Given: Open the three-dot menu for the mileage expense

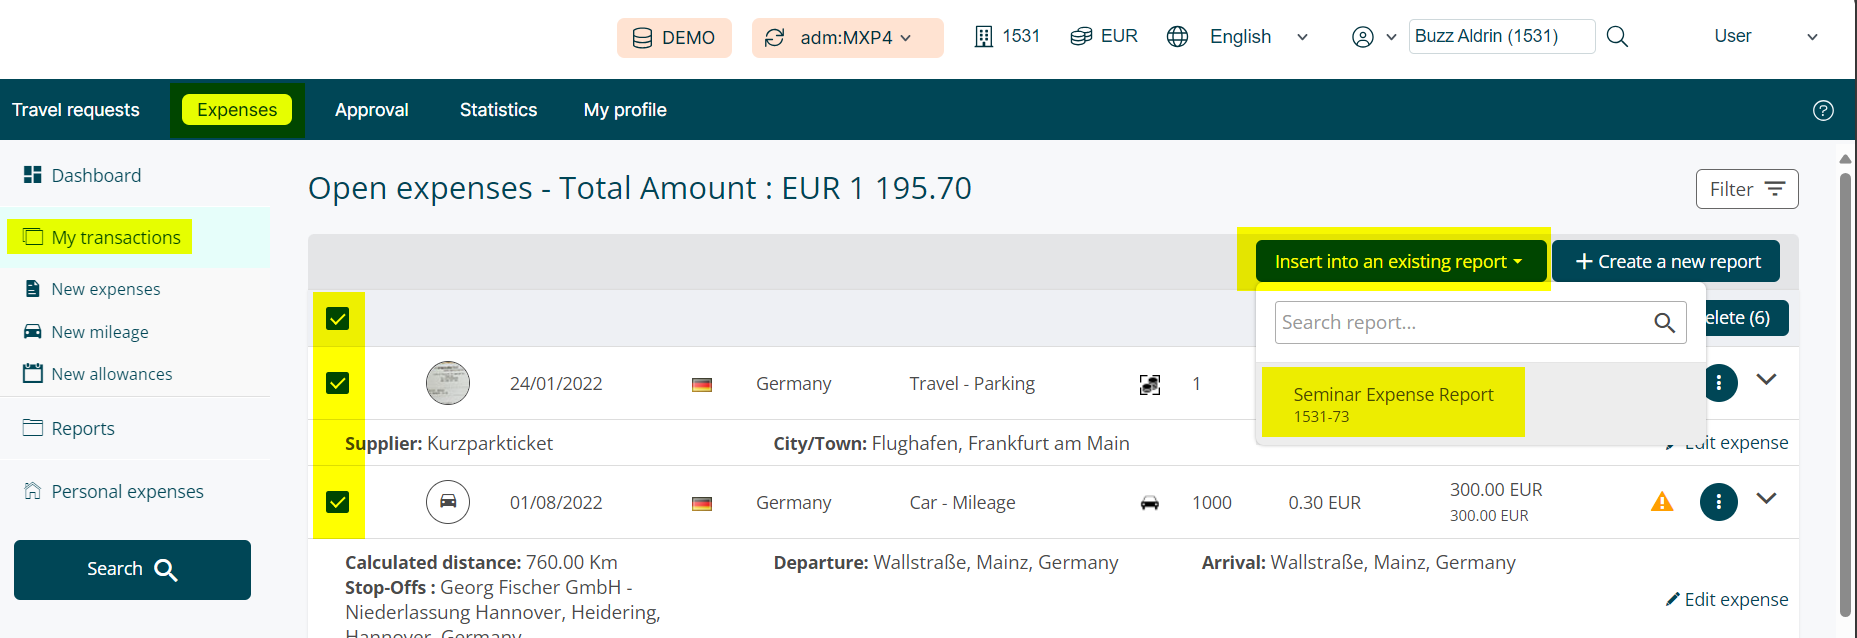Looking at the screenshot, I should (x=1718, y=502).
